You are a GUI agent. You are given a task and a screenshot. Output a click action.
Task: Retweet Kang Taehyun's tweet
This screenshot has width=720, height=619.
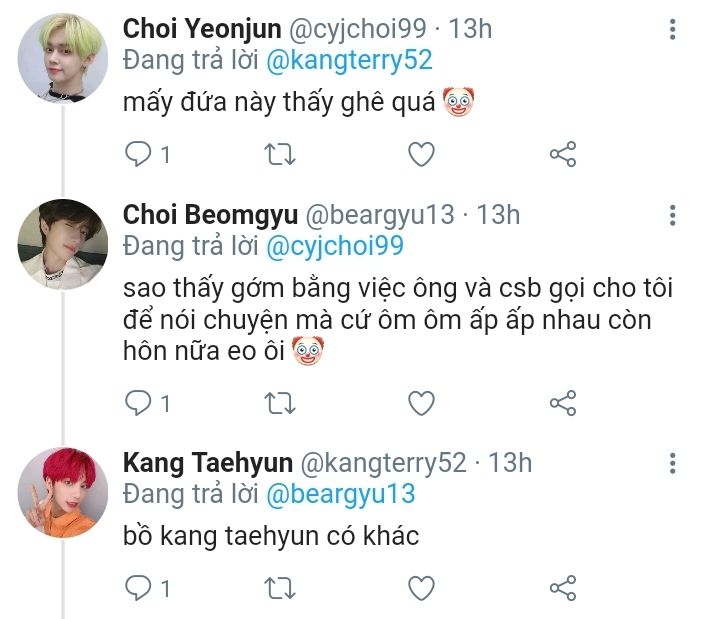pyautogui.click(x=282, y=587)
